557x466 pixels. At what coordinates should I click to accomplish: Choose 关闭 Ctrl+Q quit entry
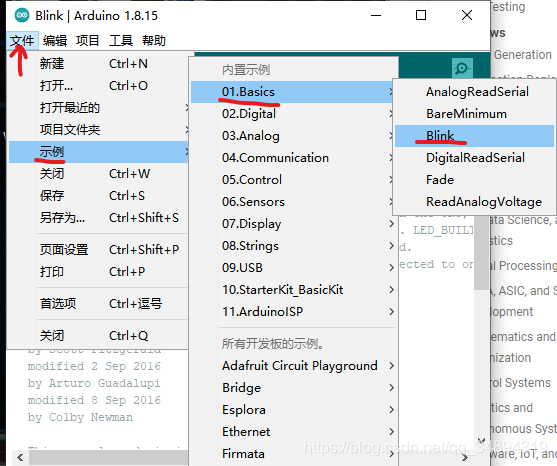click(98, 336)
